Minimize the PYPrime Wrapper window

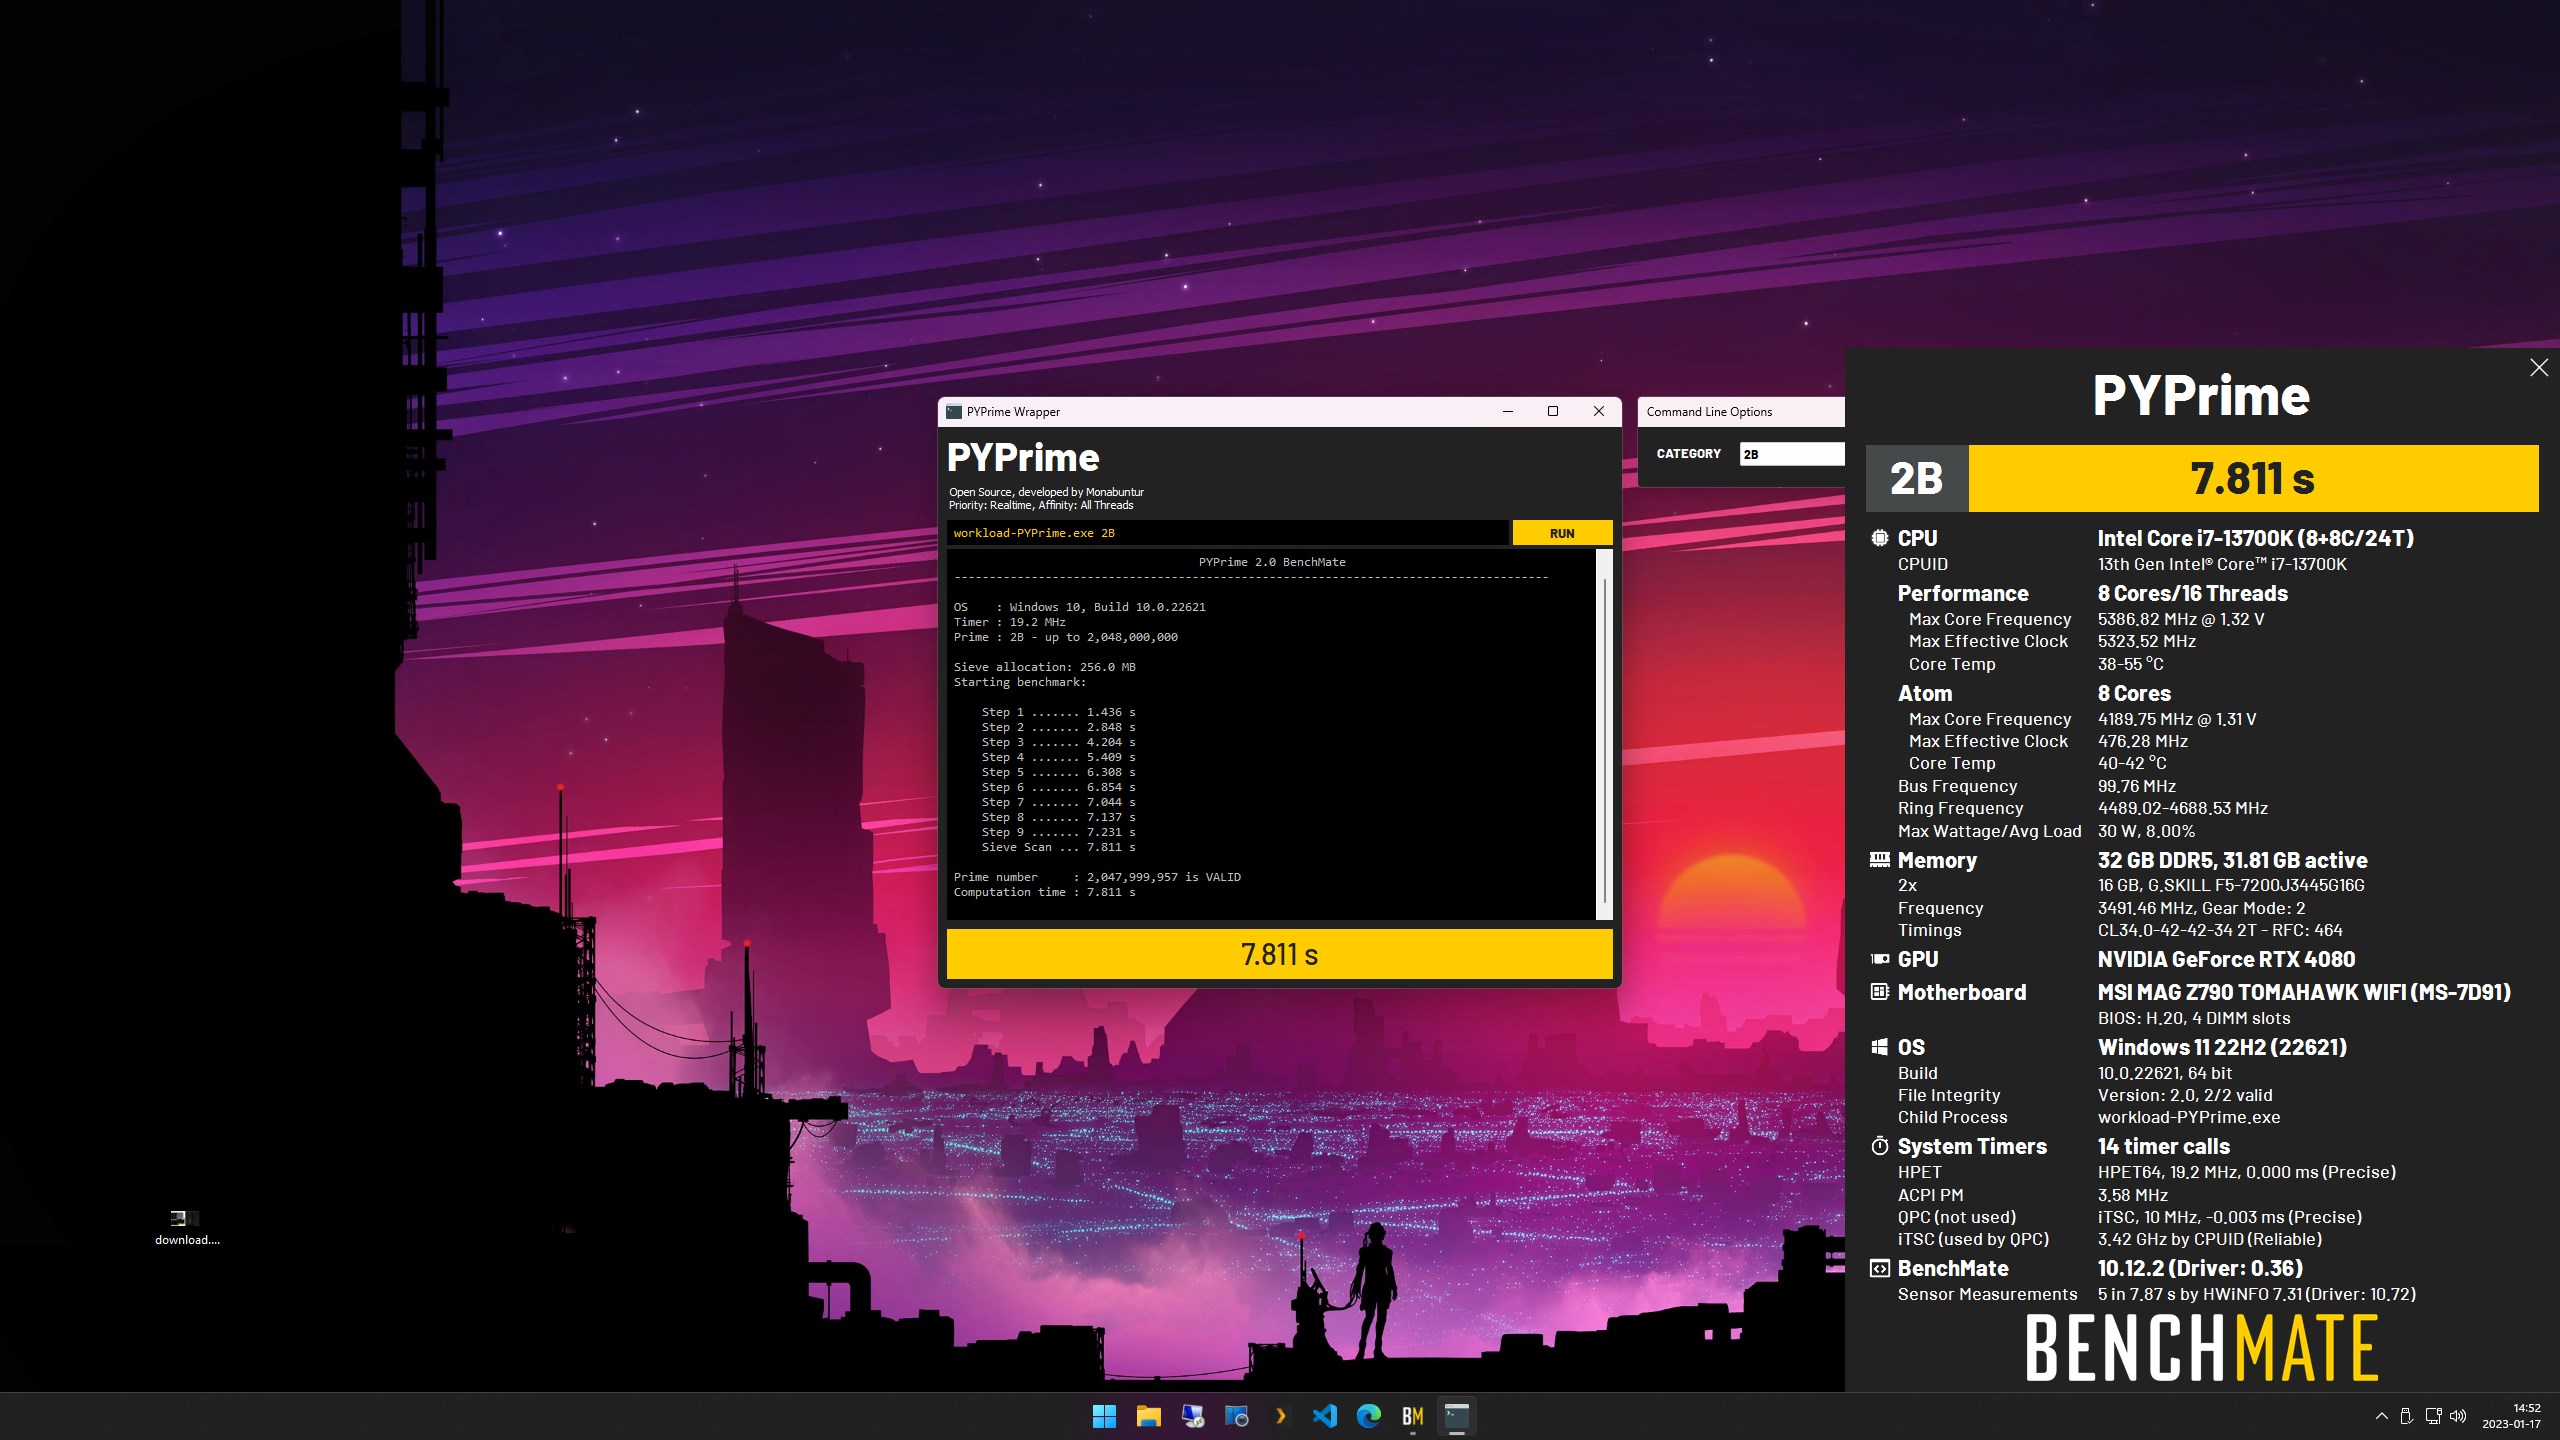pyautogui.click(x=1508, y=411)
